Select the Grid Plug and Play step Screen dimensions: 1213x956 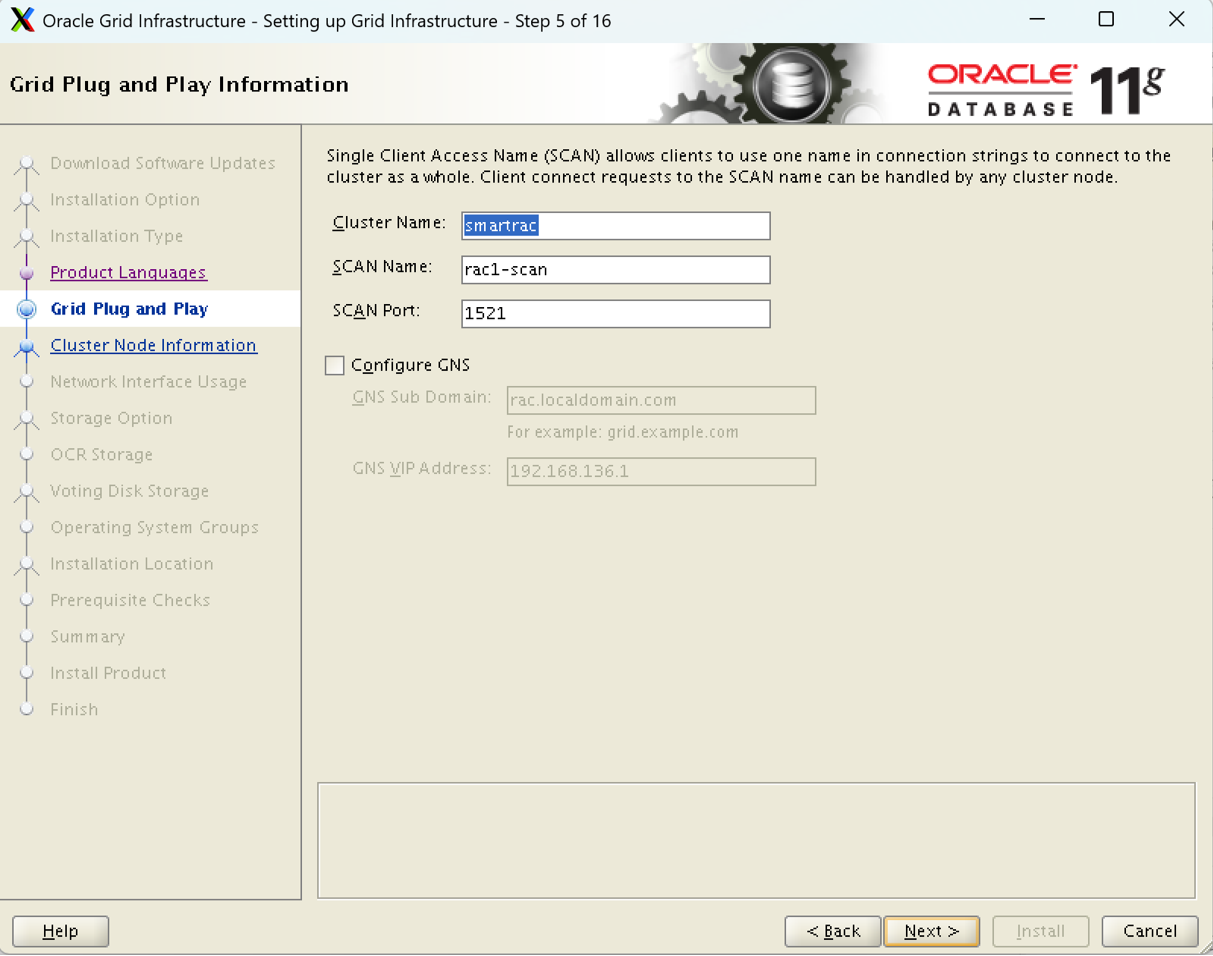click(129, 309)
